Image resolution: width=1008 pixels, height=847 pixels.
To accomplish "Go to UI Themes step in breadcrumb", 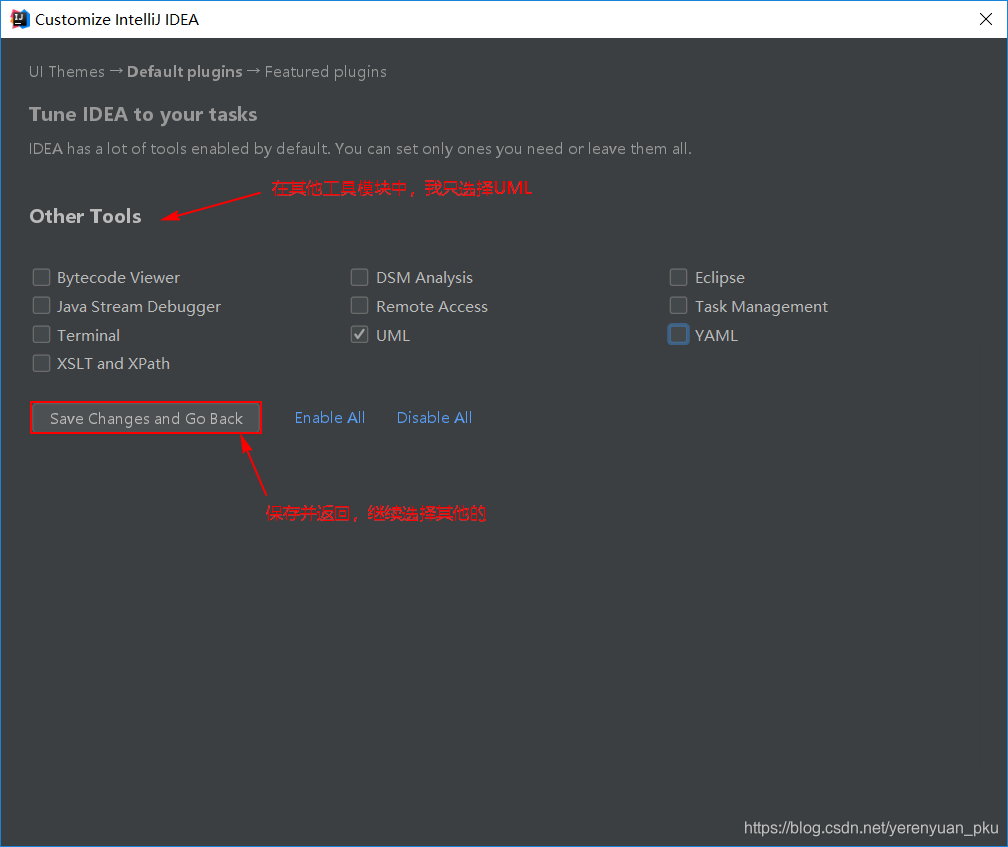I will click(67, 71).
